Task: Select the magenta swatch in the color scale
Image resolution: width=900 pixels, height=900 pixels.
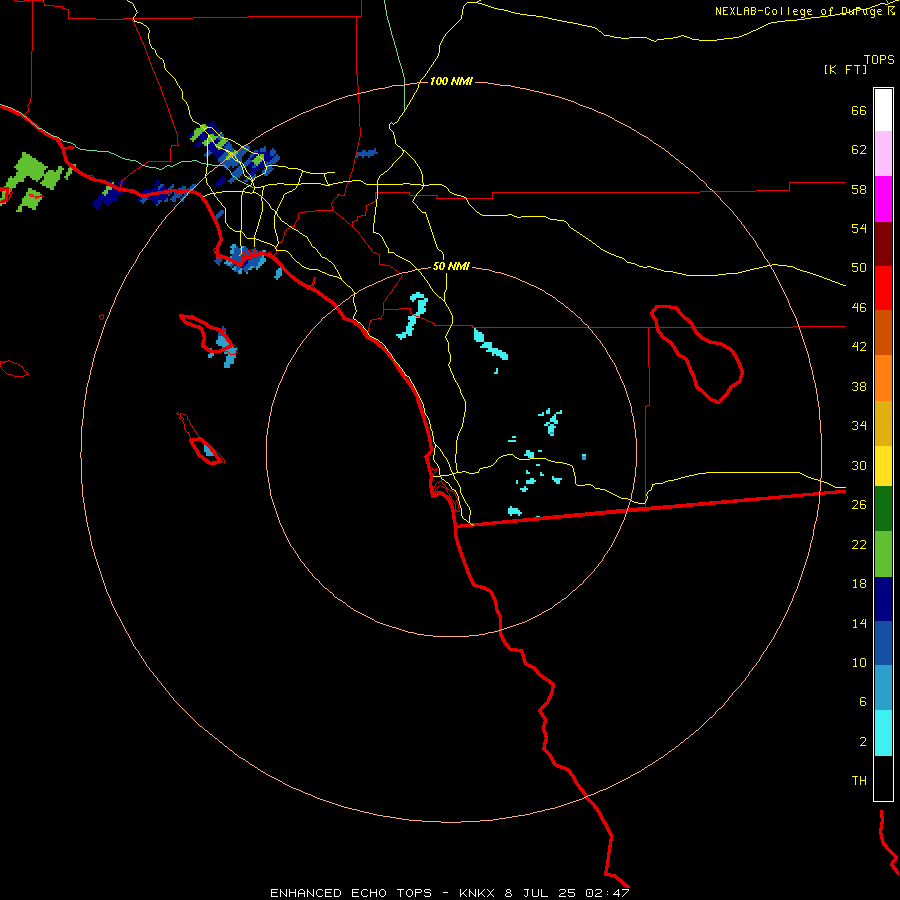Action: [x=883, y=199]
